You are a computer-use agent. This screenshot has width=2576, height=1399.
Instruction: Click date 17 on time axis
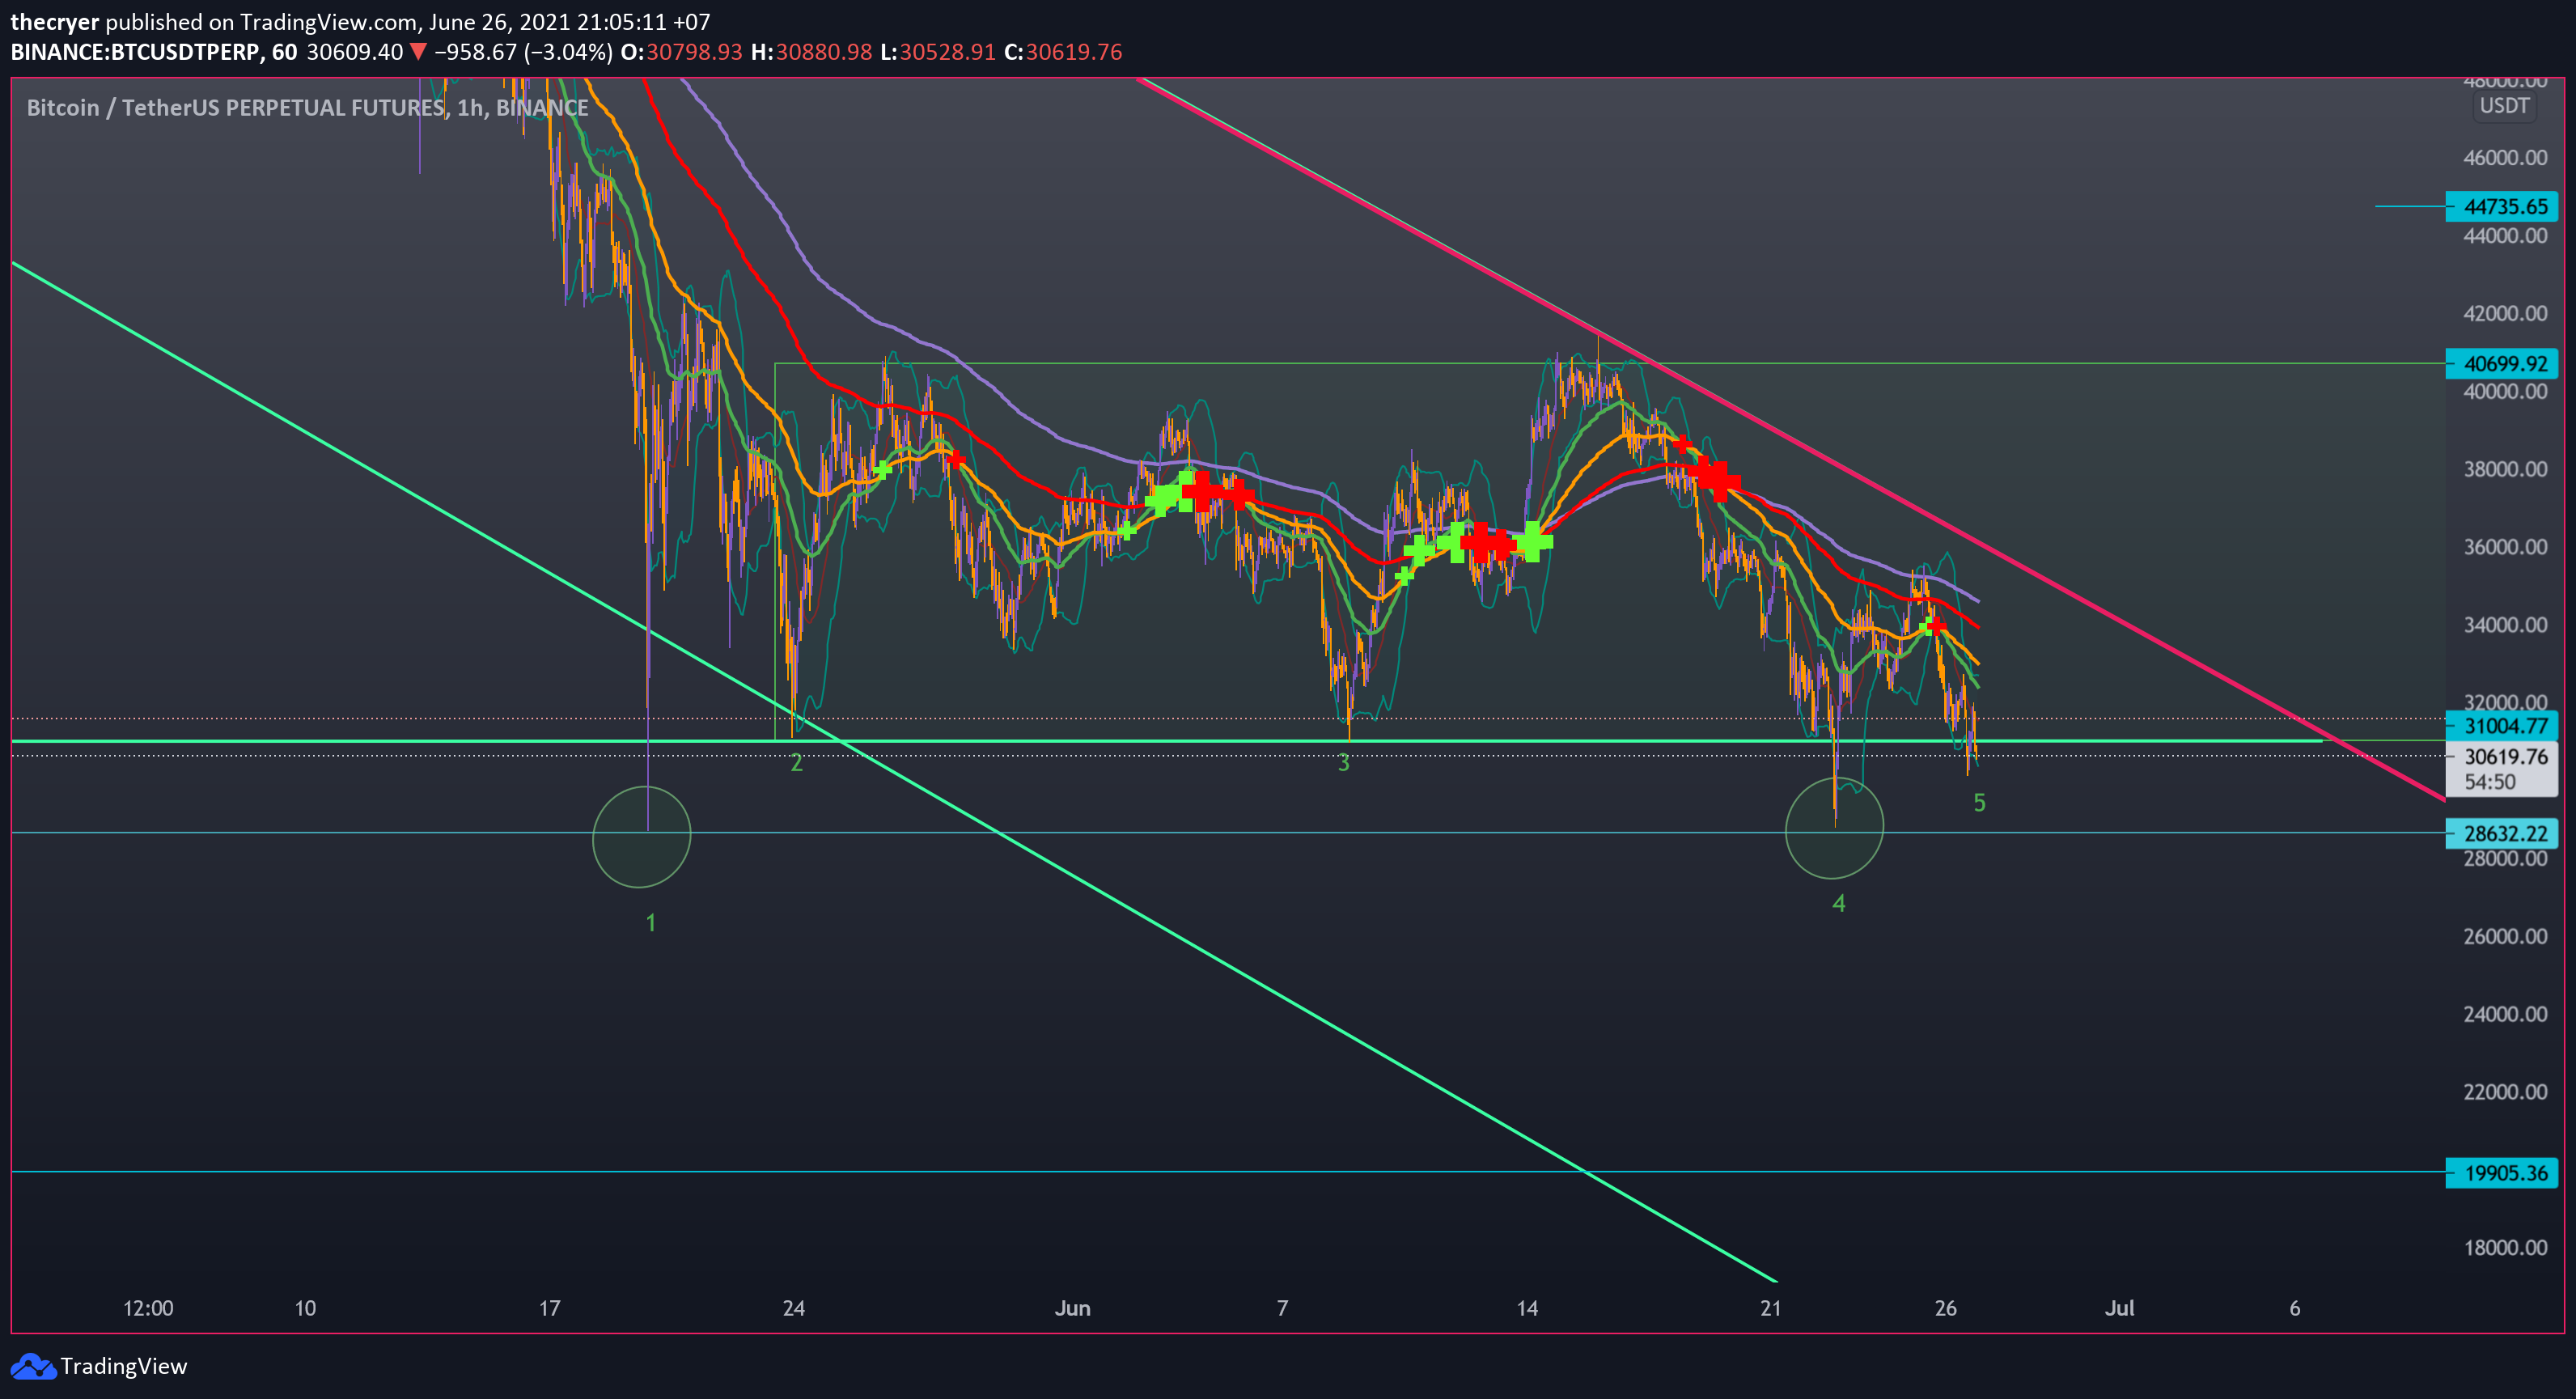point(549,1308)
